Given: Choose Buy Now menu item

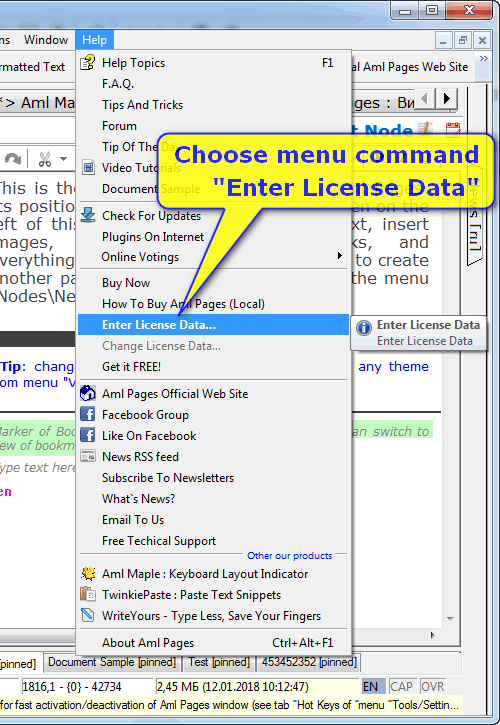Looking at the screenshot, I should 213,283.
